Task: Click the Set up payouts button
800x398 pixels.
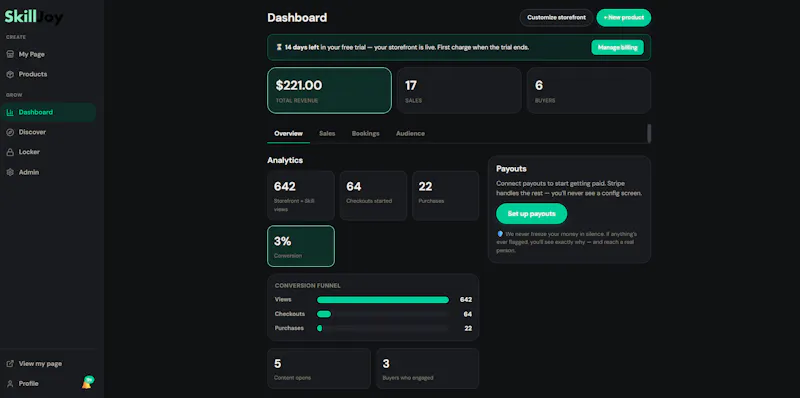Action: 531,214
